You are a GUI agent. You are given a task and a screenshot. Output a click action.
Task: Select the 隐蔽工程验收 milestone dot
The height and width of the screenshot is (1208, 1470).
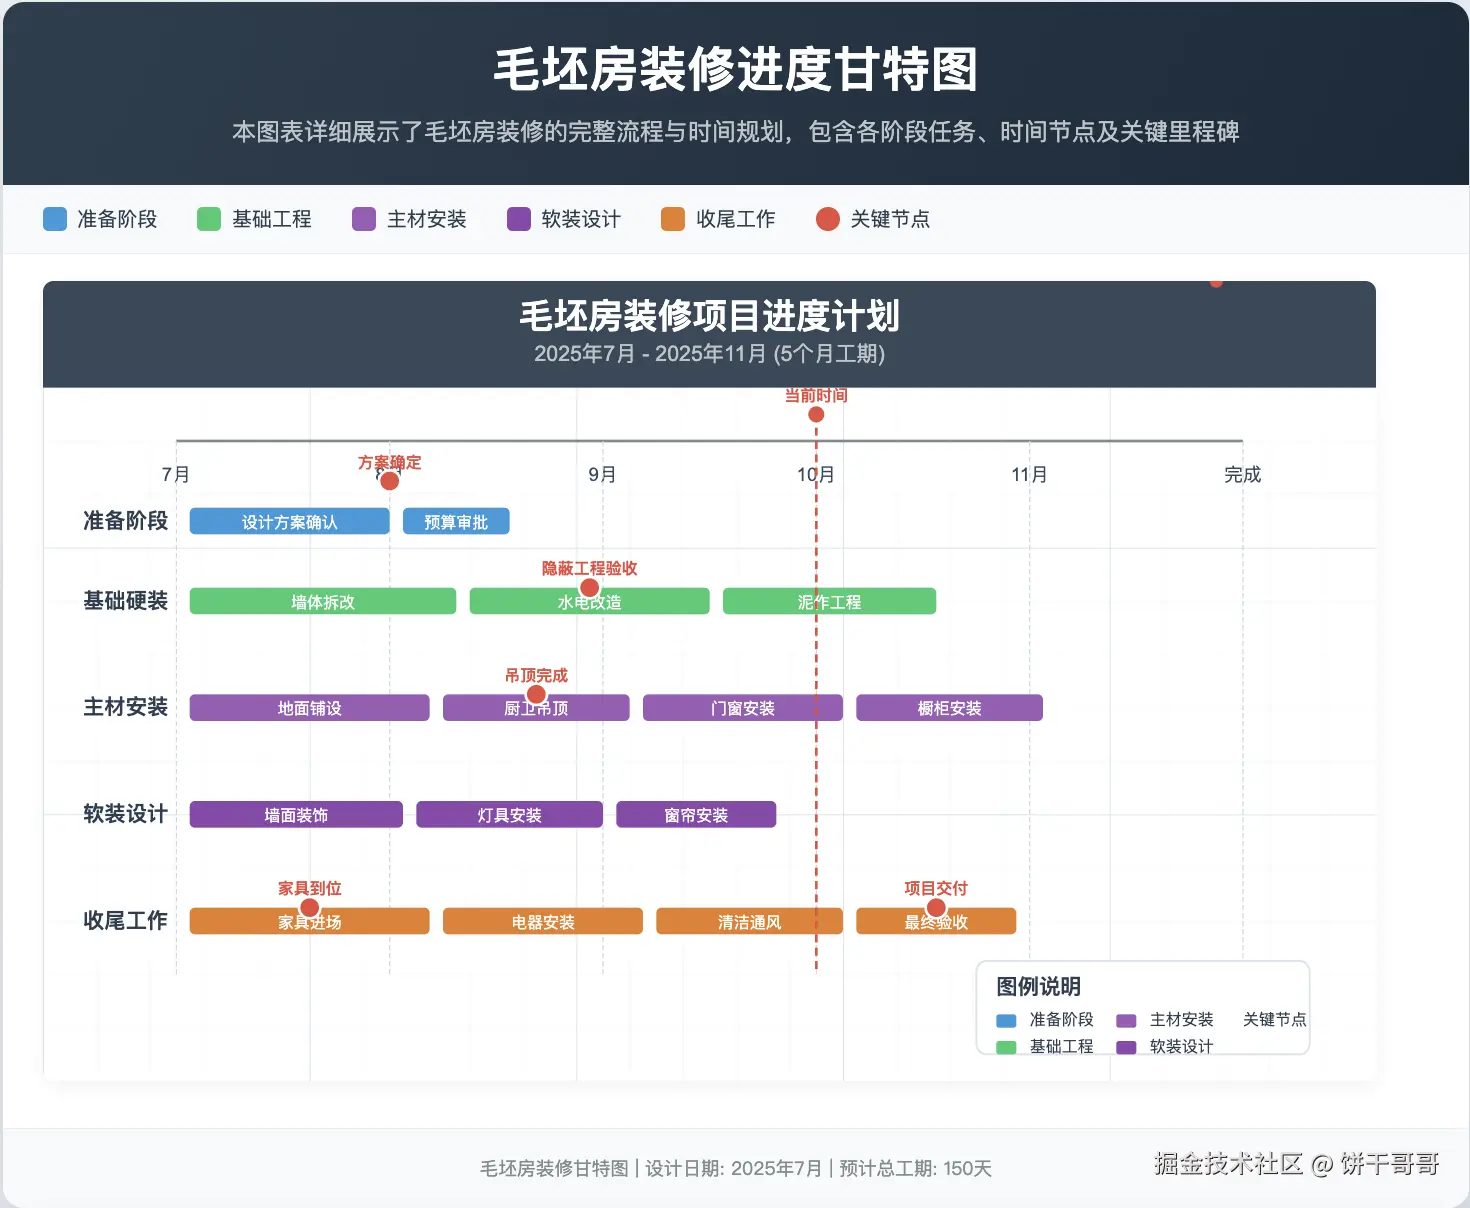click(590, 587)
